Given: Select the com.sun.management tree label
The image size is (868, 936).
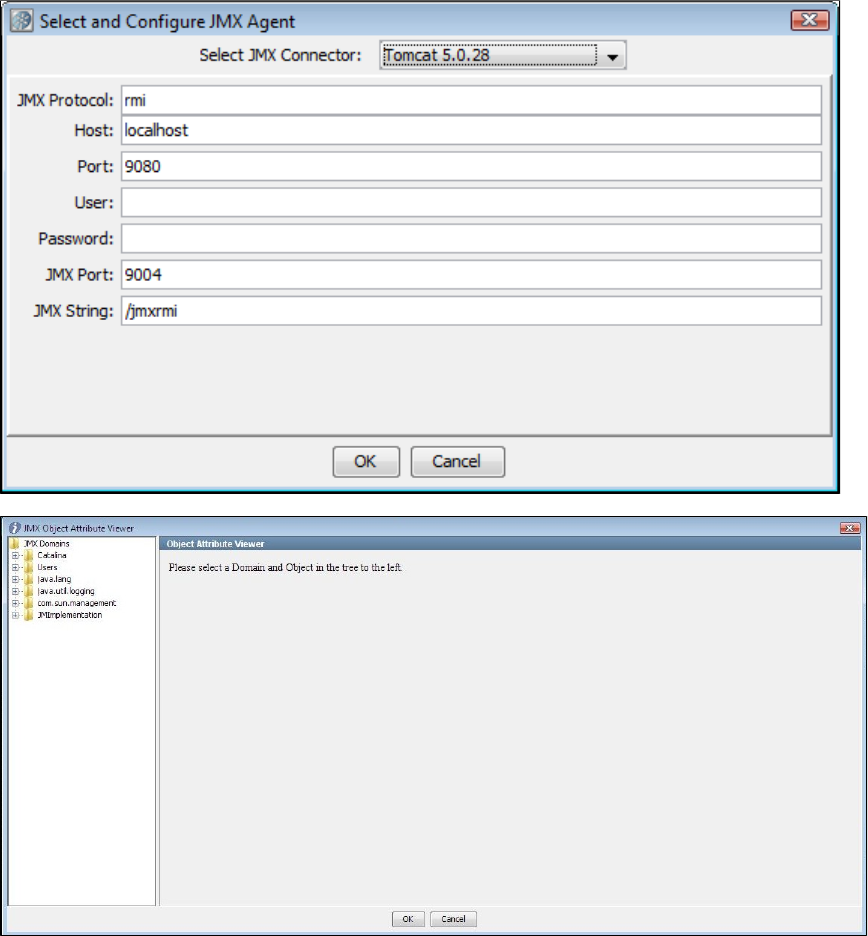Looking at the screenshot, I should tap(76, 603).
